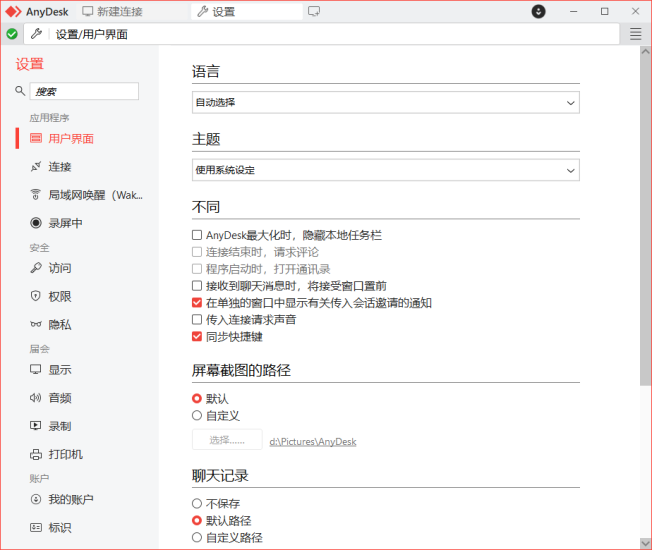Image resolution: width=652 pixels, height=550 pixels.
Task: Enable 传入连接请求声音 checkbox
Action: 197,320
